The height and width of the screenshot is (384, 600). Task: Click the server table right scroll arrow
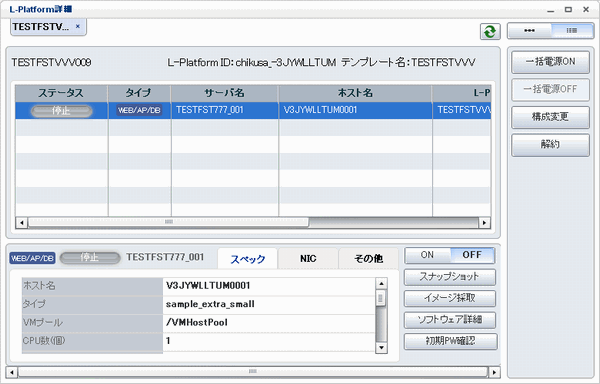485,222
